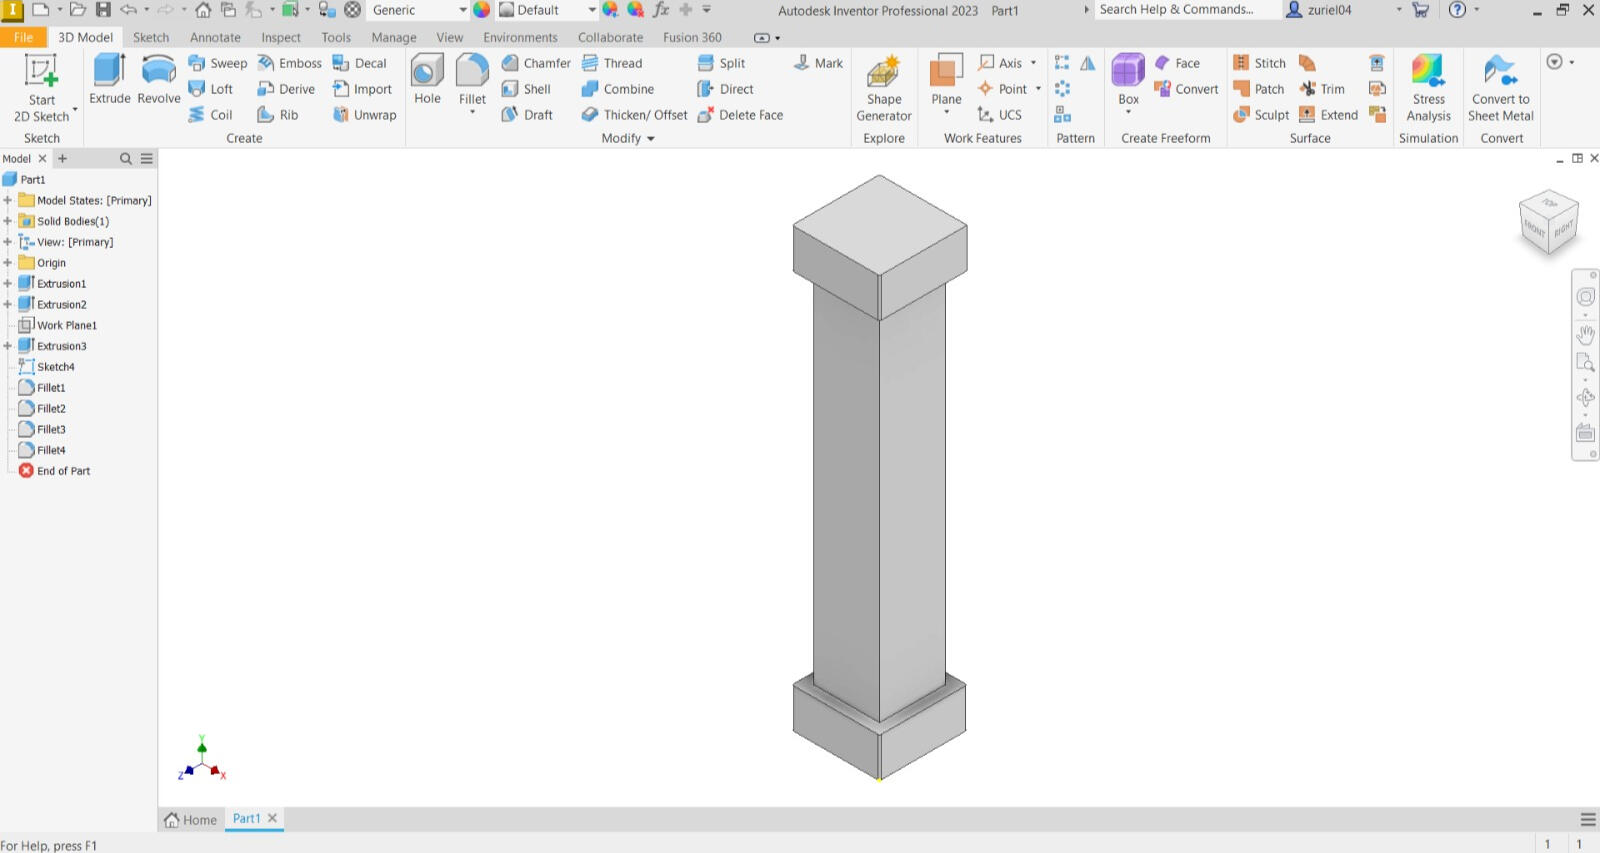Click Convert to Sheet Metal
1600x853 pixels.
tap(1500, 88)
